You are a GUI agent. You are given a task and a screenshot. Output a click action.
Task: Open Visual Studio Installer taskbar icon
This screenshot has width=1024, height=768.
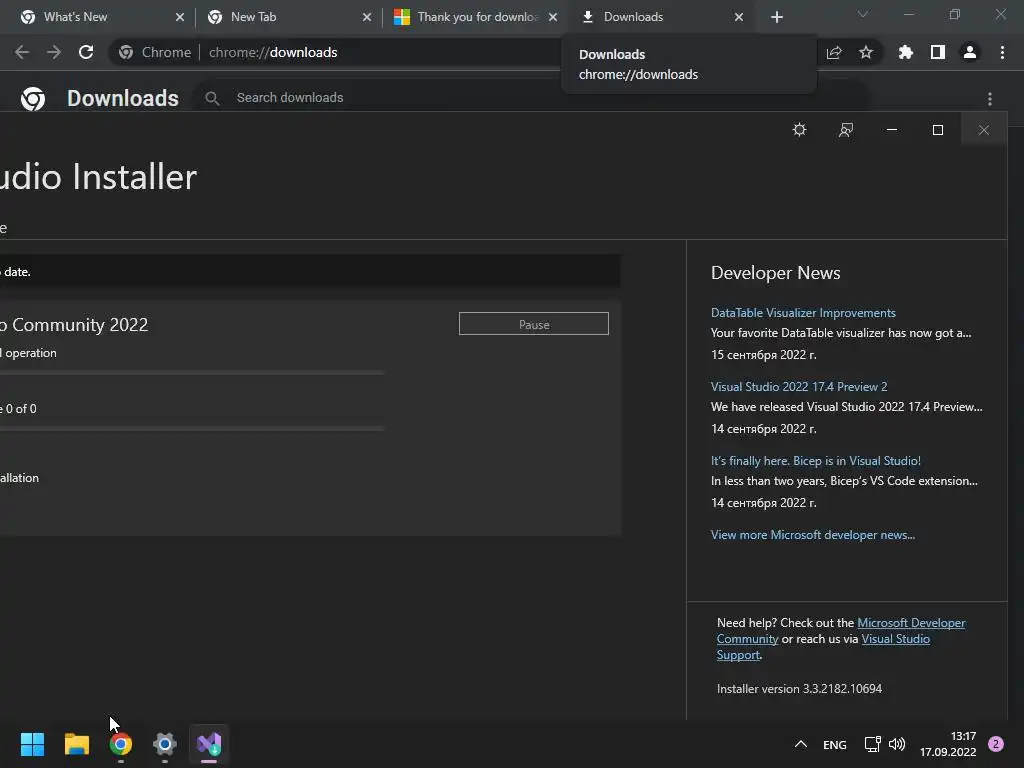pyautogui.click(x=209, y=744)
